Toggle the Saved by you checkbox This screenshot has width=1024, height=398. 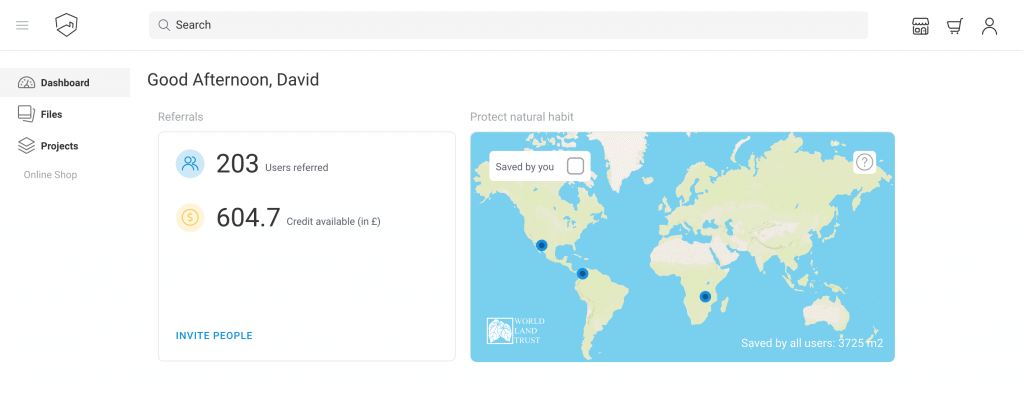pyautogui.click(x=575, y=166)
